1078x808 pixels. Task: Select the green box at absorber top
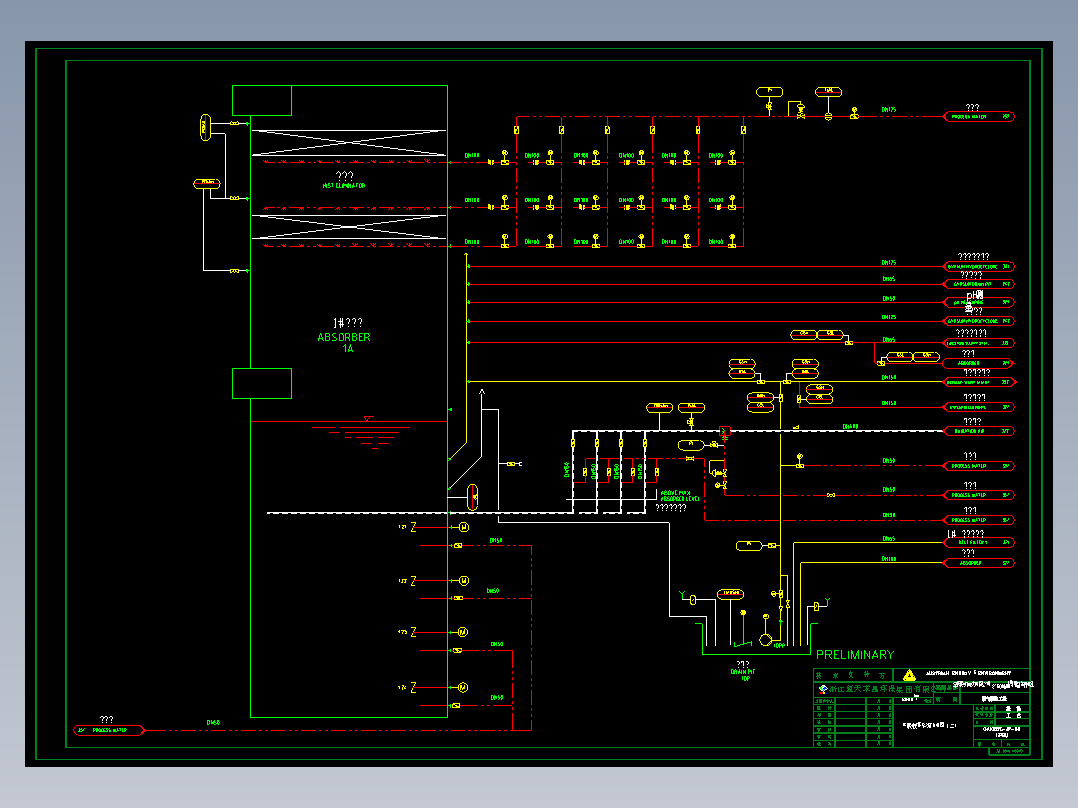pos(262,100)
